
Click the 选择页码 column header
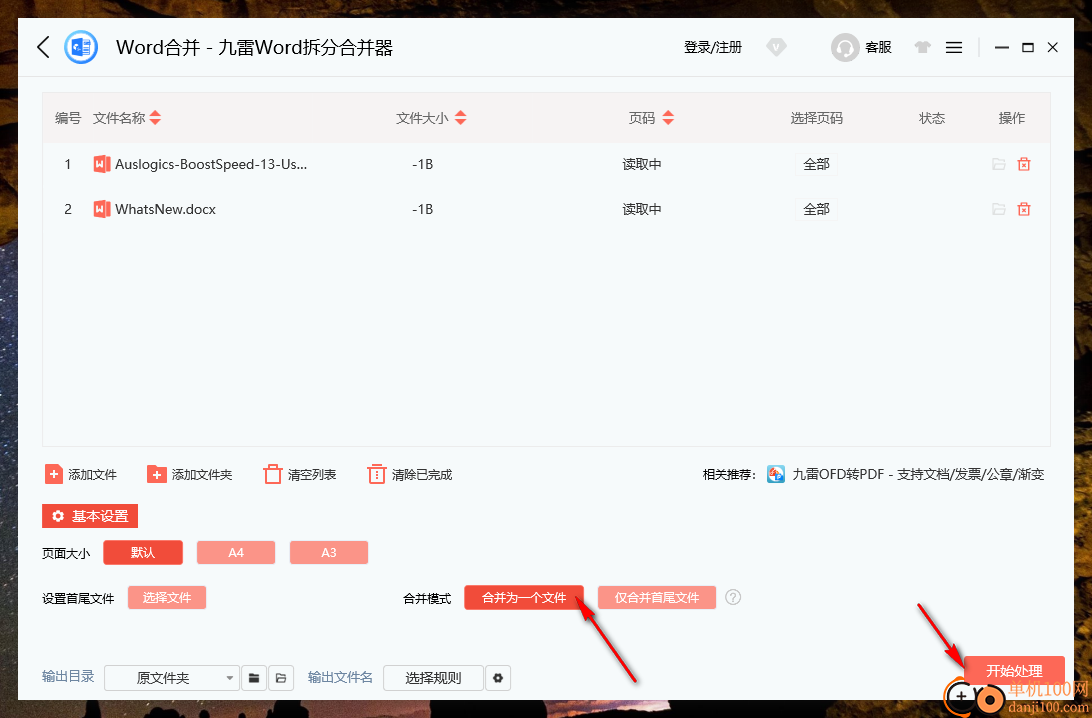(816, 118)
